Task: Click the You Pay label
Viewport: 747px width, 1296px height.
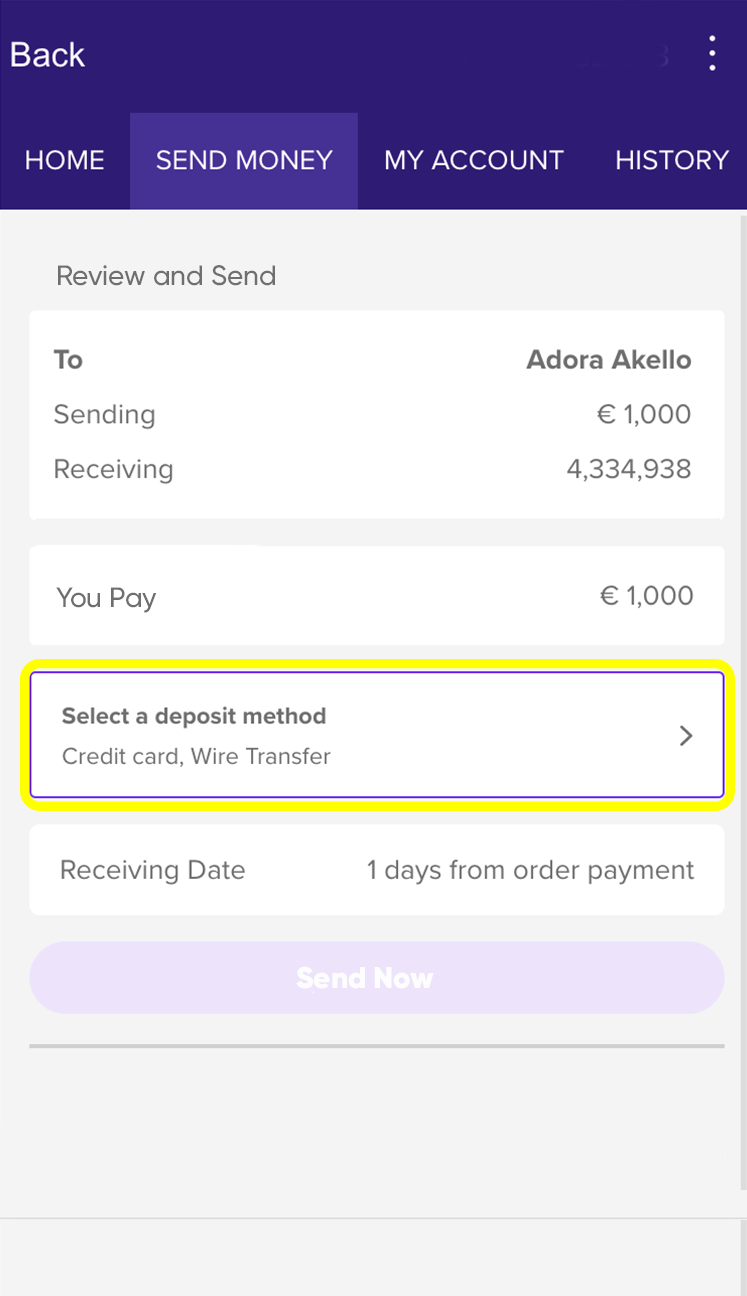Action: [x=106, y=598]
